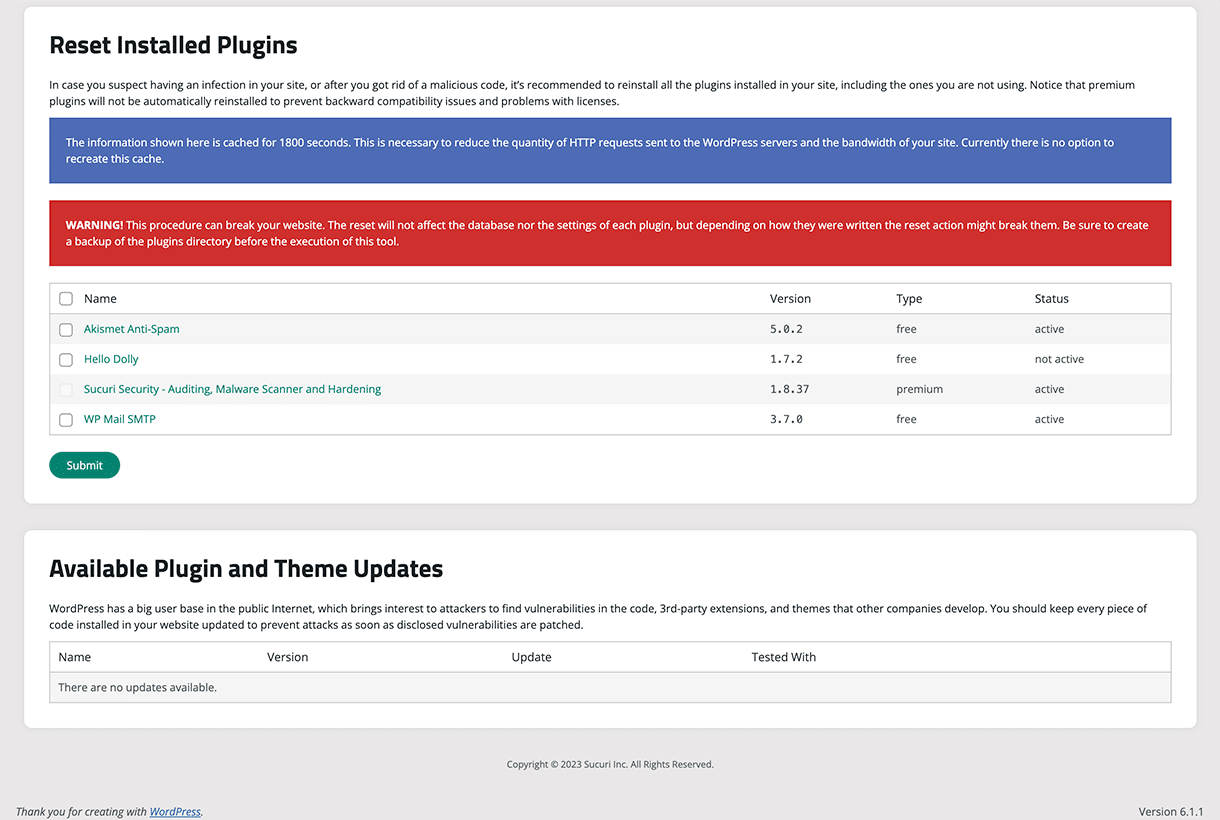This screenshot has height=820, width=1220.
Task: Tick the select-all checkbox beside Name header
Action: pos(66,299)
